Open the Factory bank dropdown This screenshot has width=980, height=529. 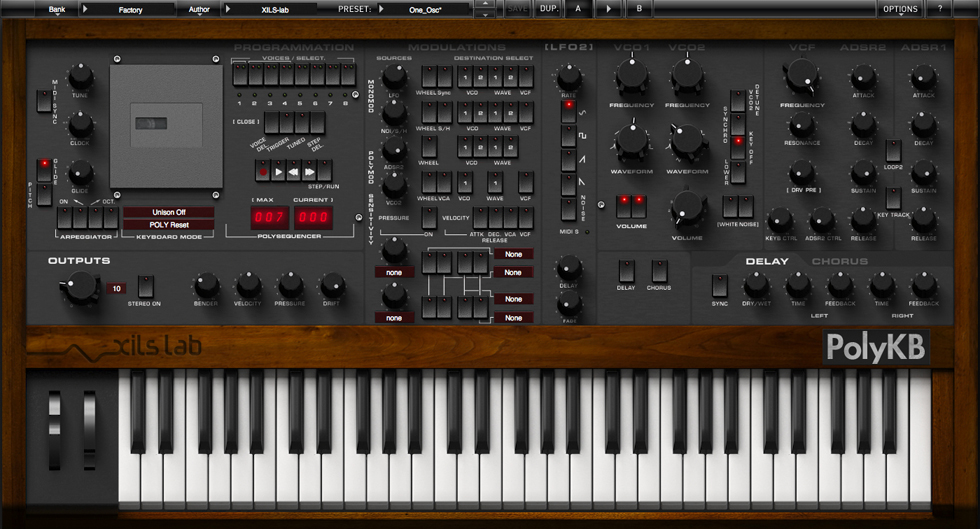(129, 9)
